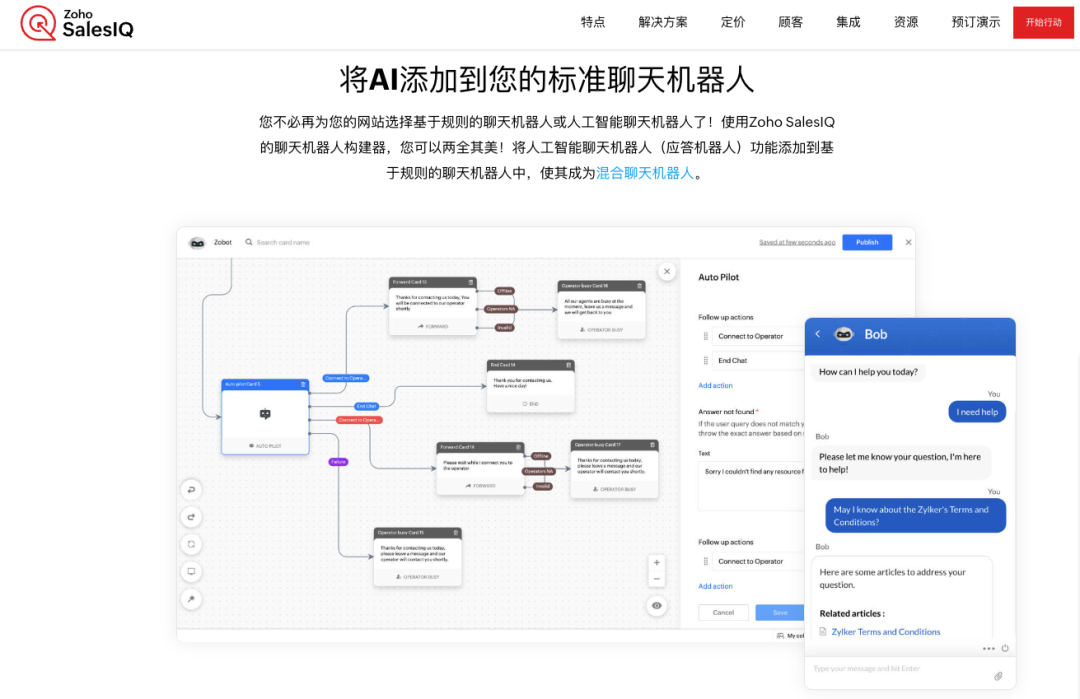Image resolution: width=1080 pixels, height=699 pixels.
Task: Open the 解决方案 menu item
Action: pyautogui.click(x=663, y=22)
